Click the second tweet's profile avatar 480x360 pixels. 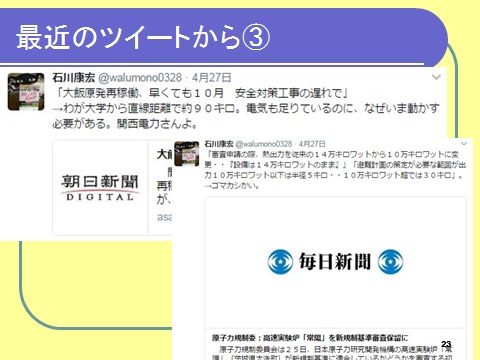(187, 154)
